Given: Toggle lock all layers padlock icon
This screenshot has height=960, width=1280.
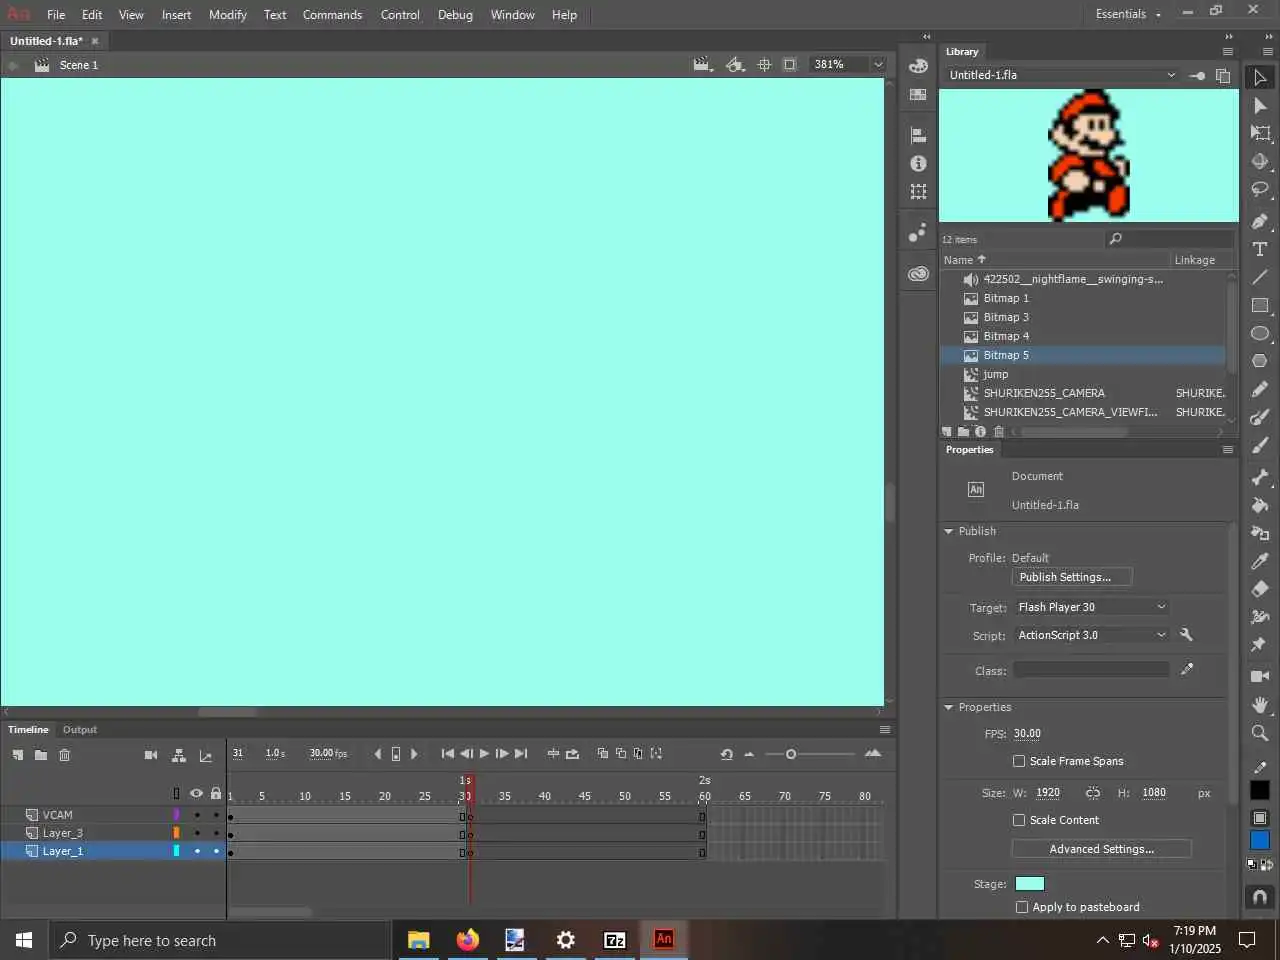Looking at the screenshot, I should pyautogui.click(x=216, y=793).
